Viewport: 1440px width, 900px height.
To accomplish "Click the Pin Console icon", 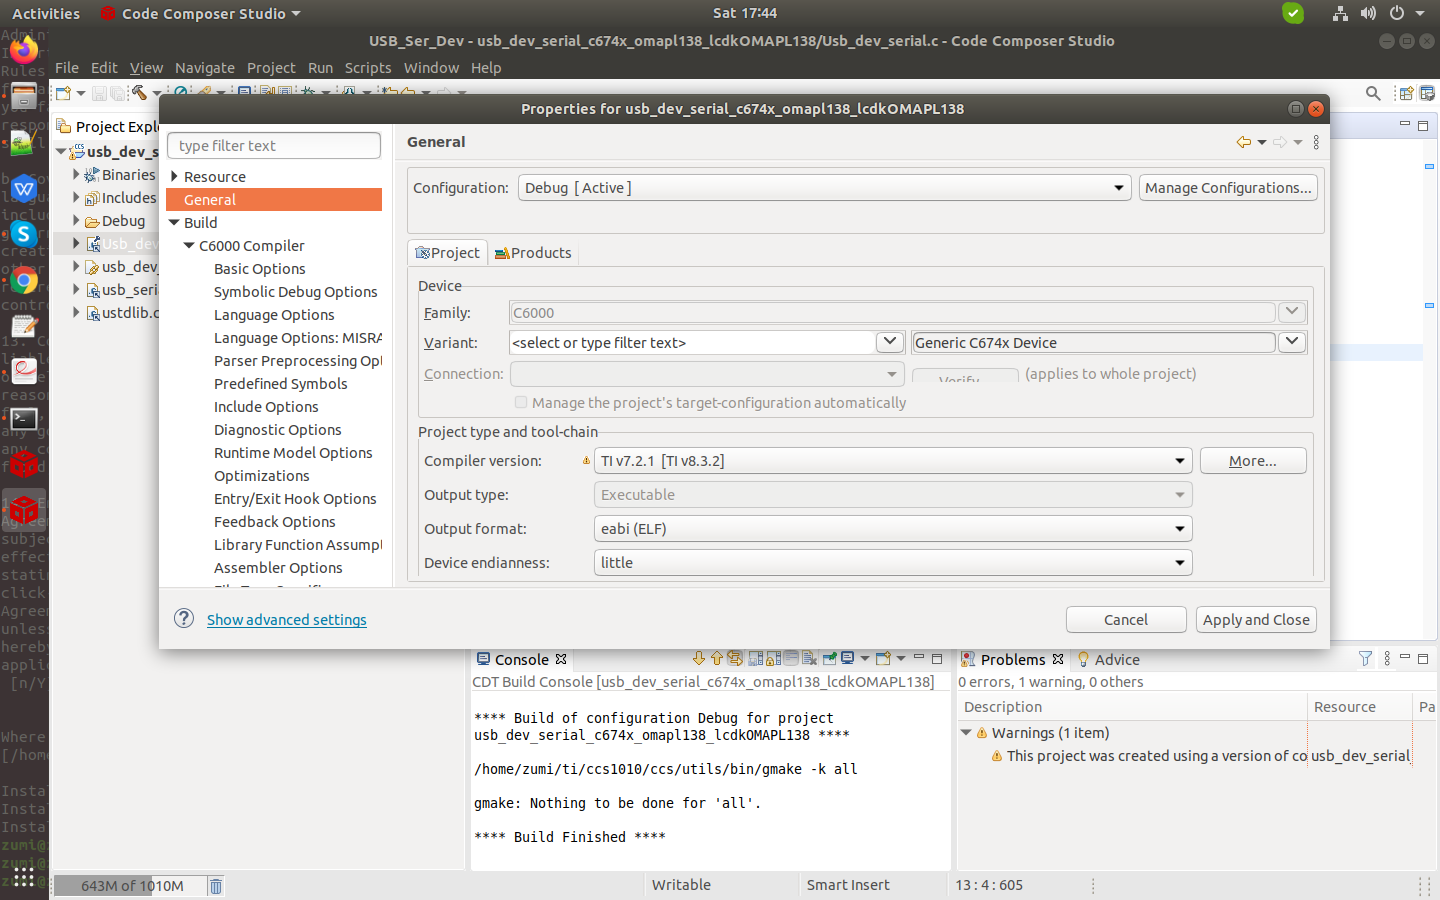I will [830, 658].
